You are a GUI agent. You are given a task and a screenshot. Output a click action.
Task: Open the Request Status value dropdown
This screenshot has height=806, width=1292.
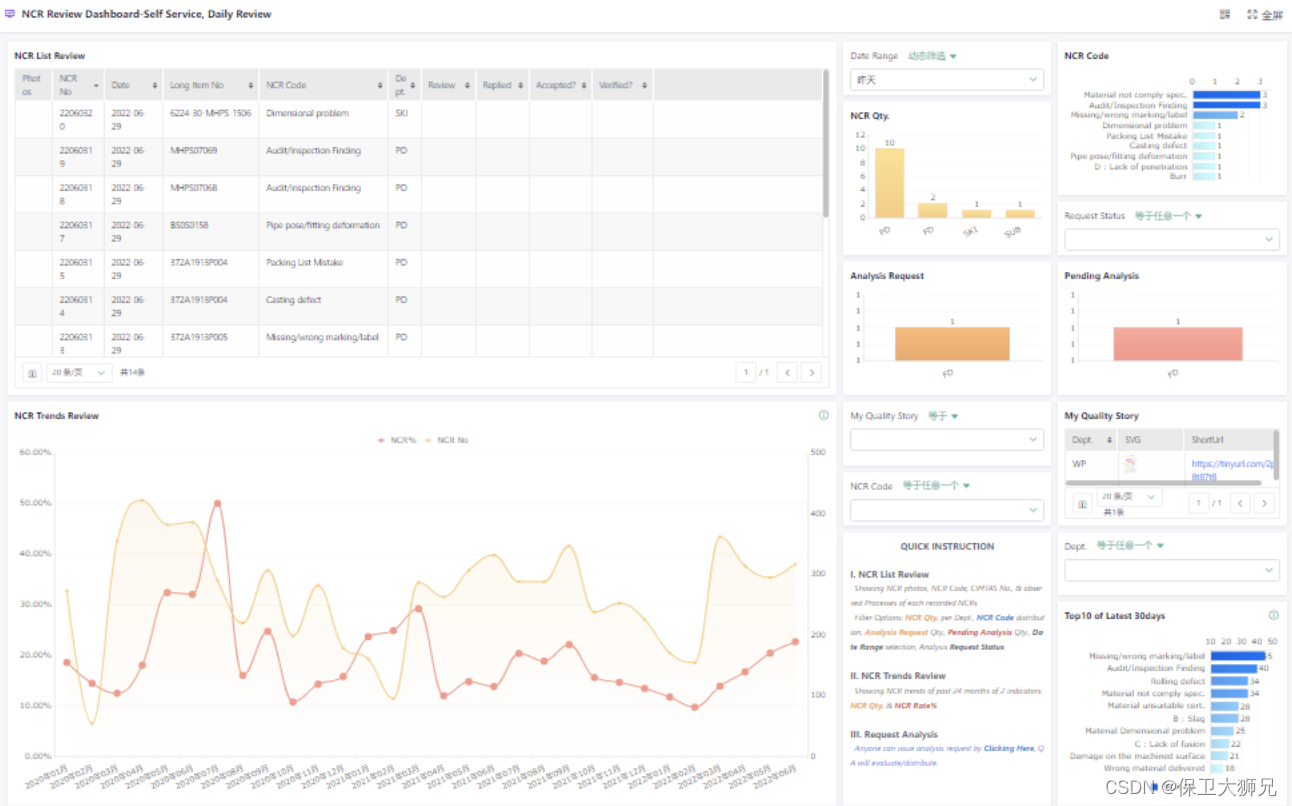(1172, 239)
